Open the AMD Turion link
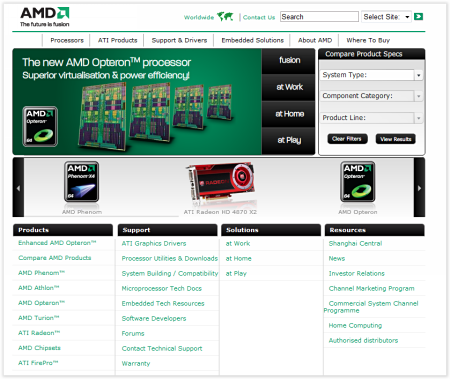450x379 pixels. [39, 318]
